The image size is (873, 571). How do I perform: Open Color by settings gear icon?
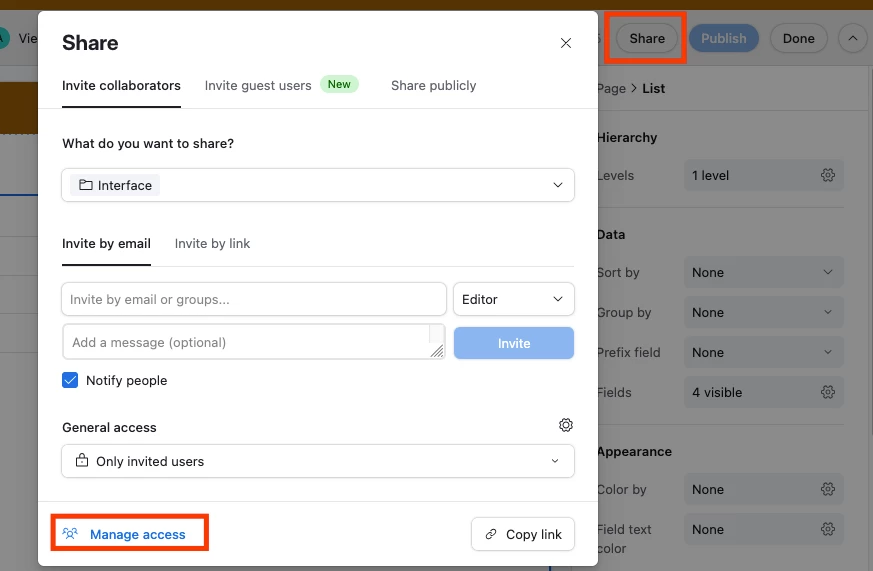point(827,489)
